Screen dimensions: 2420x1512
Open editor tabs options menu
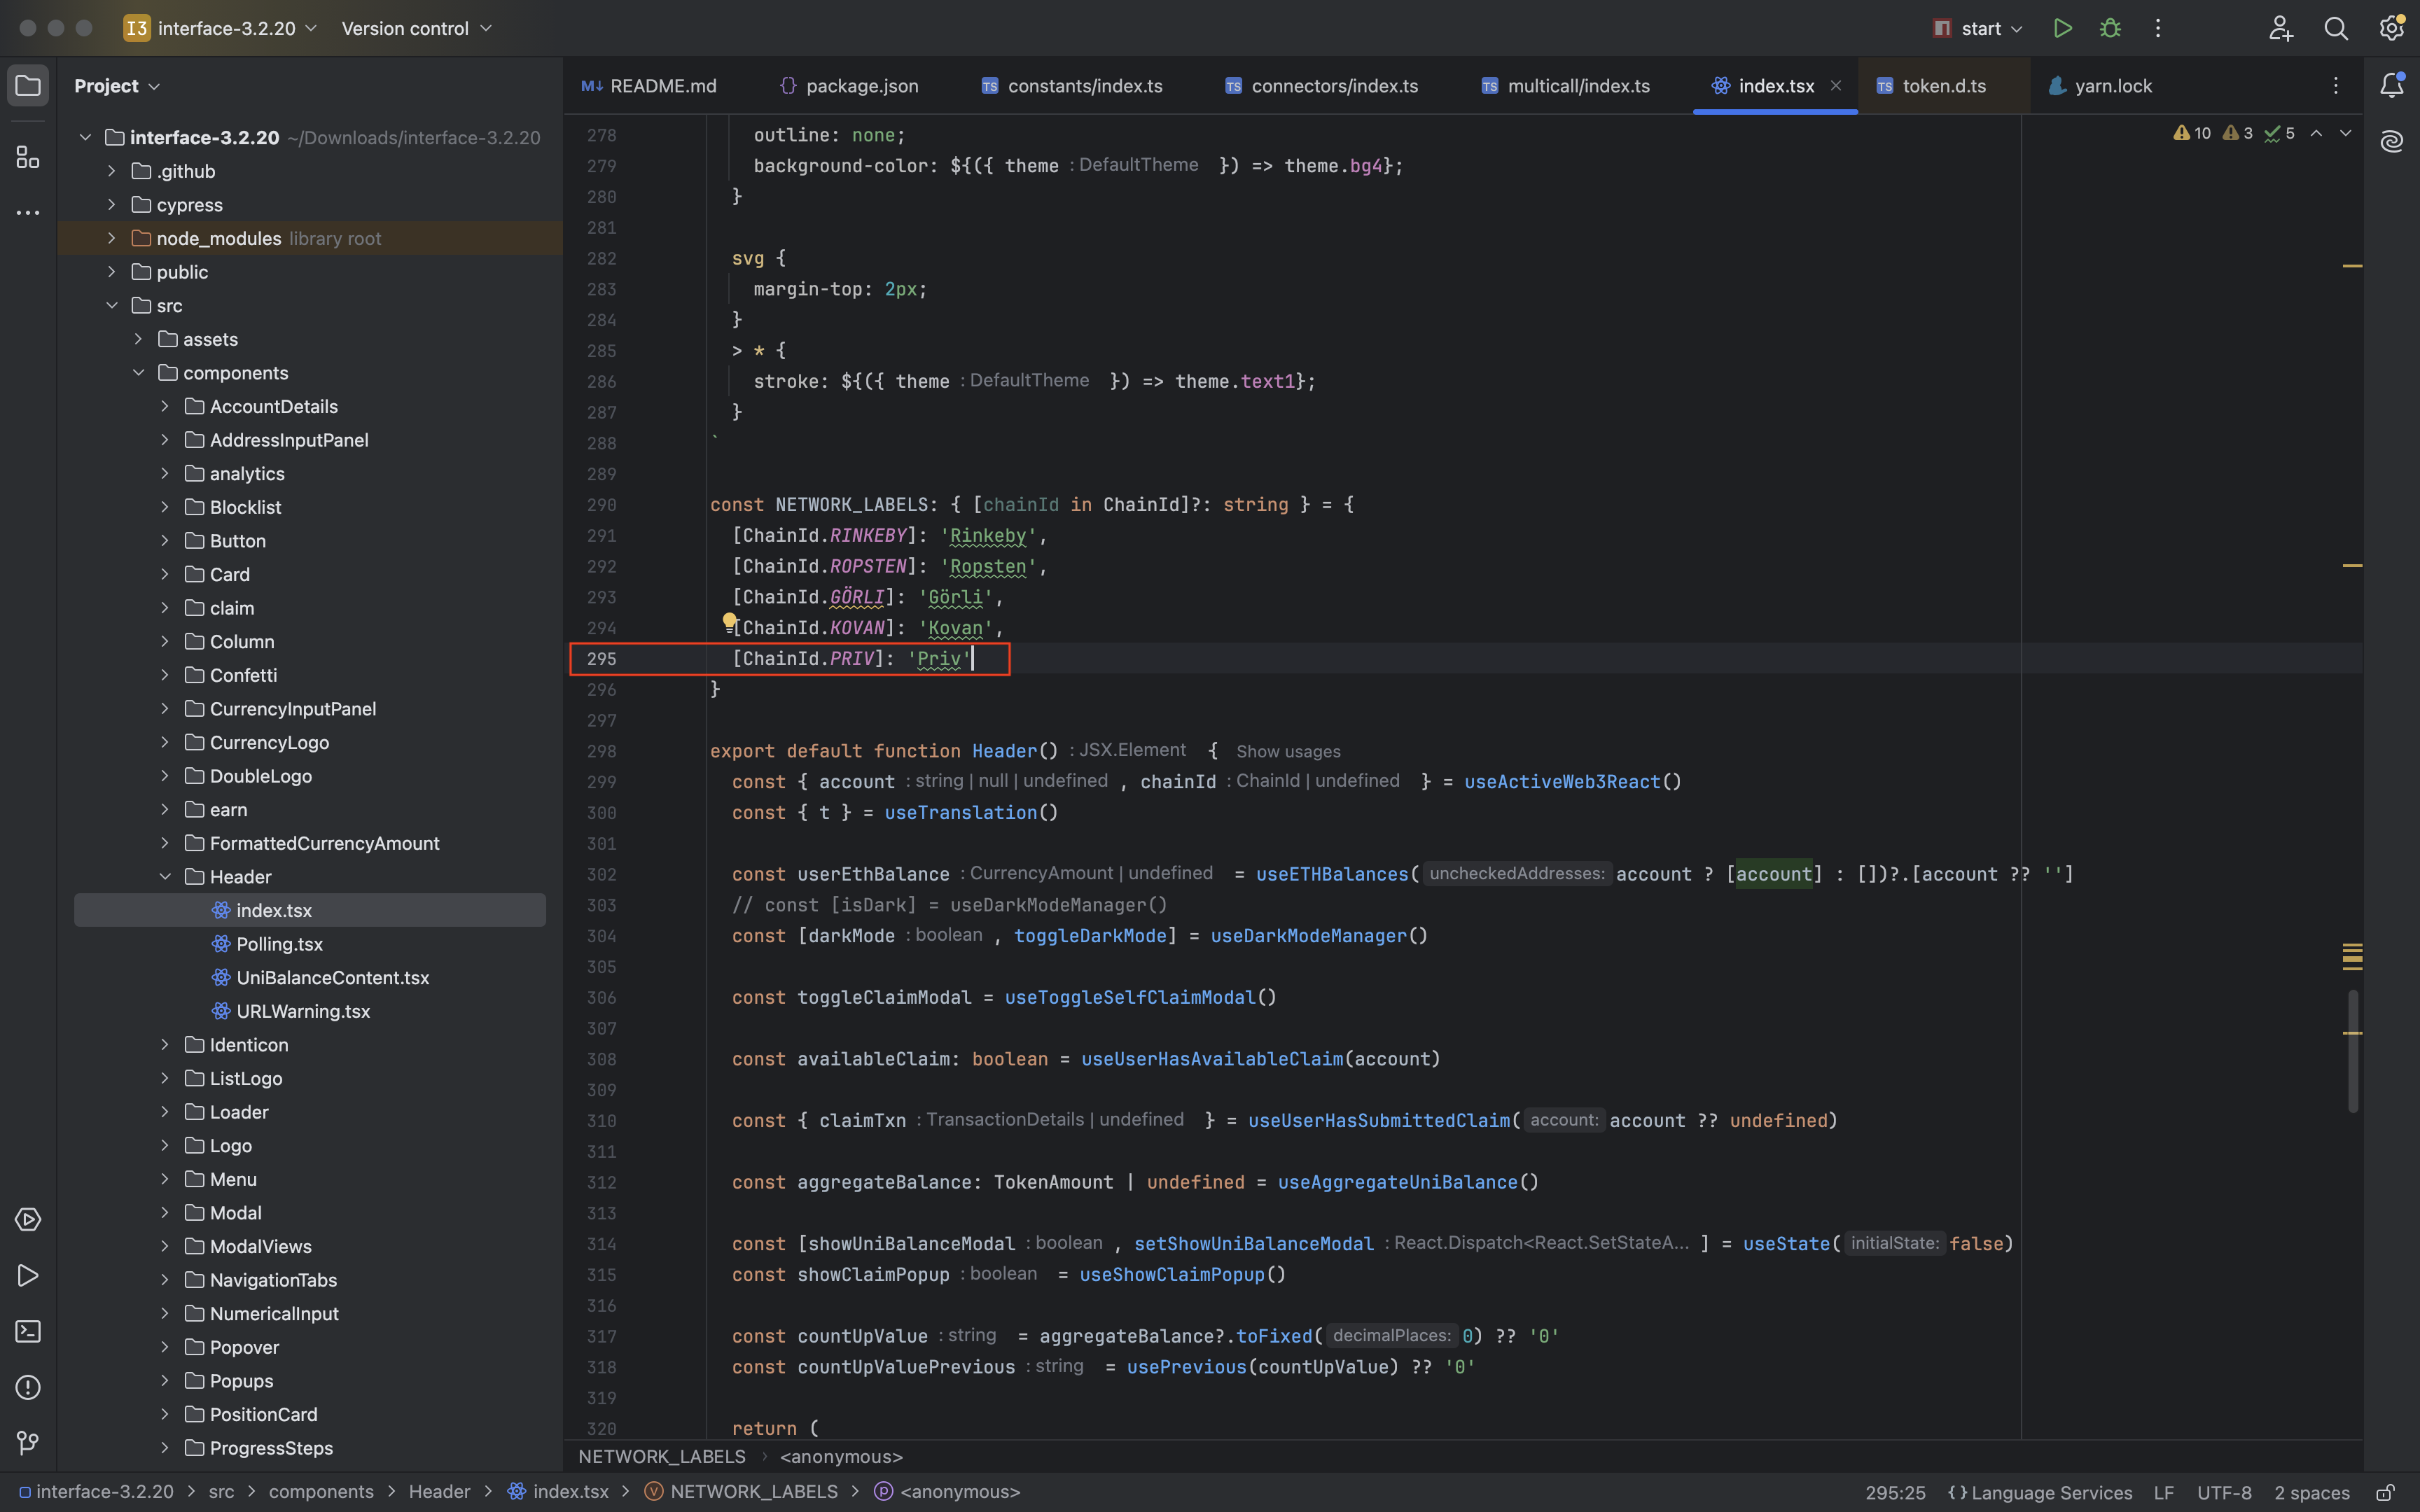[x=2336, y=86]
